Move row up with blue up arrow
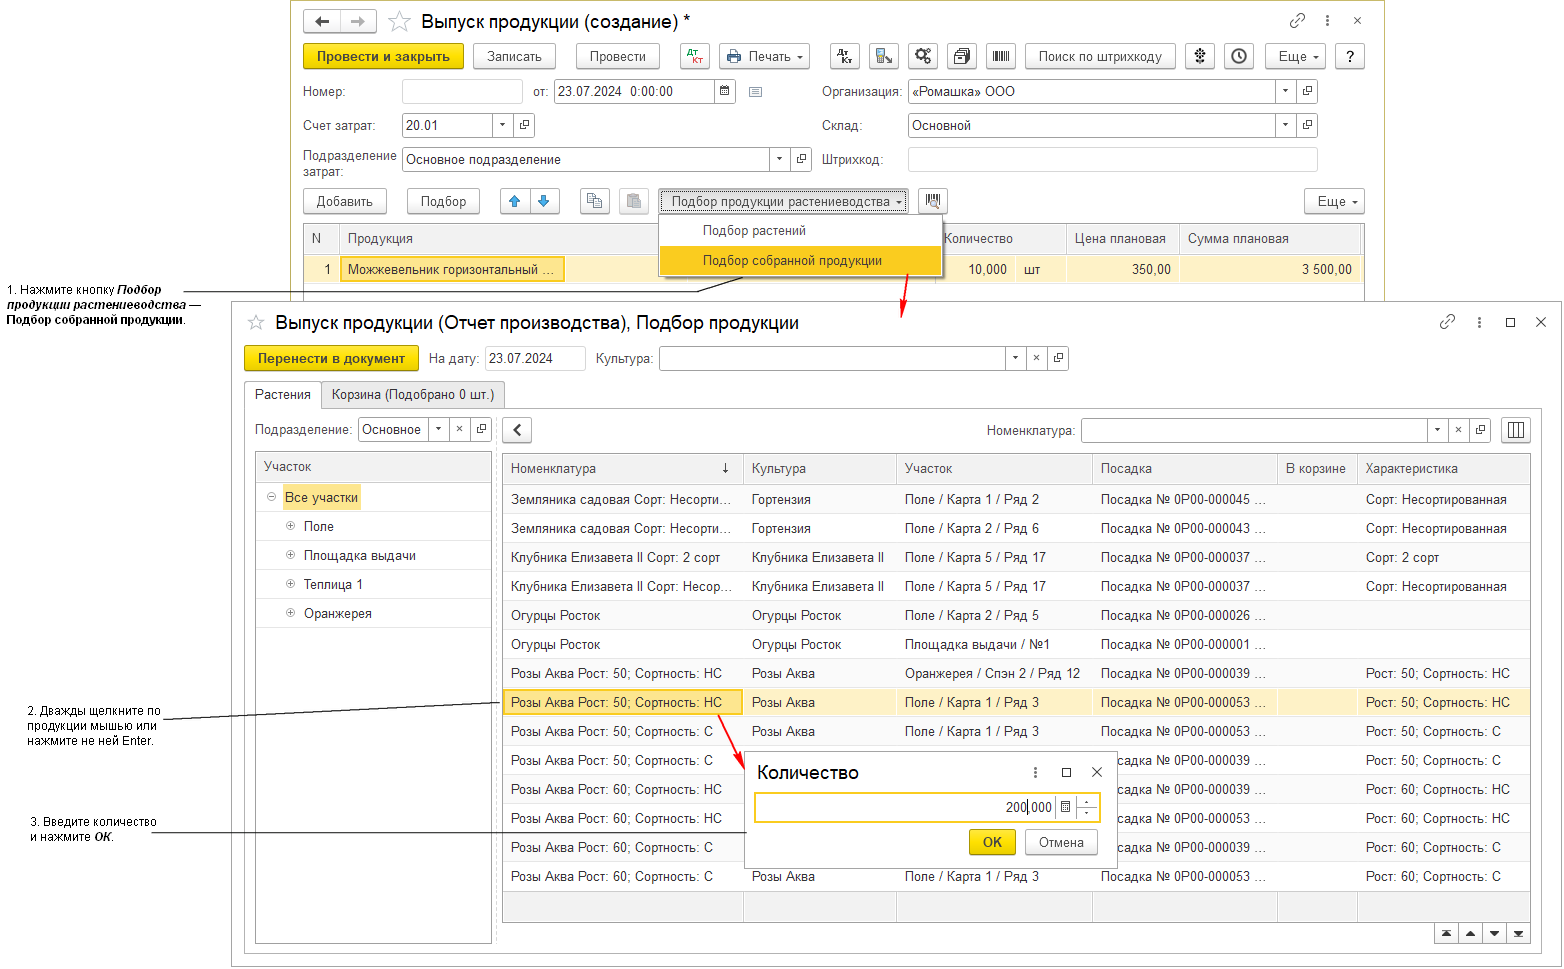The width and height of the screenshot is (1564, 969). tap(515, 201)
